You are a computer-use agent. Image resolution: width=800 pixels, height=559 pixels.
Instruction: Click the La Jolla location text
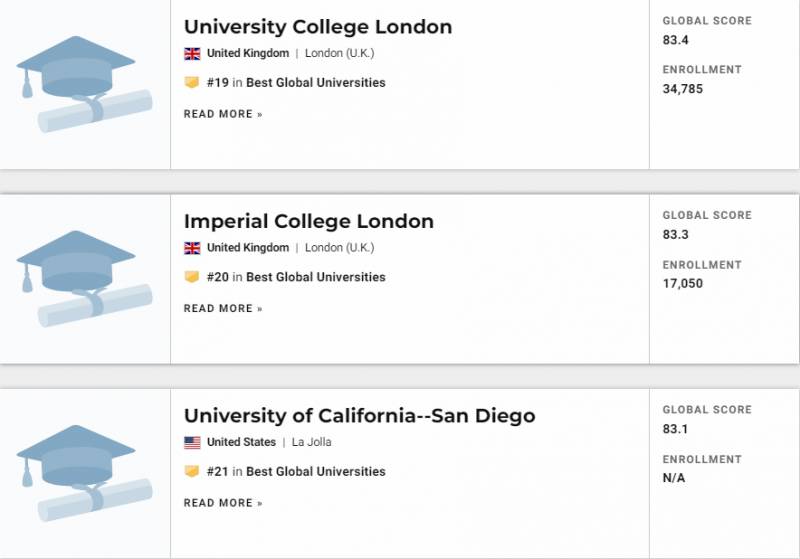[312, 442]
